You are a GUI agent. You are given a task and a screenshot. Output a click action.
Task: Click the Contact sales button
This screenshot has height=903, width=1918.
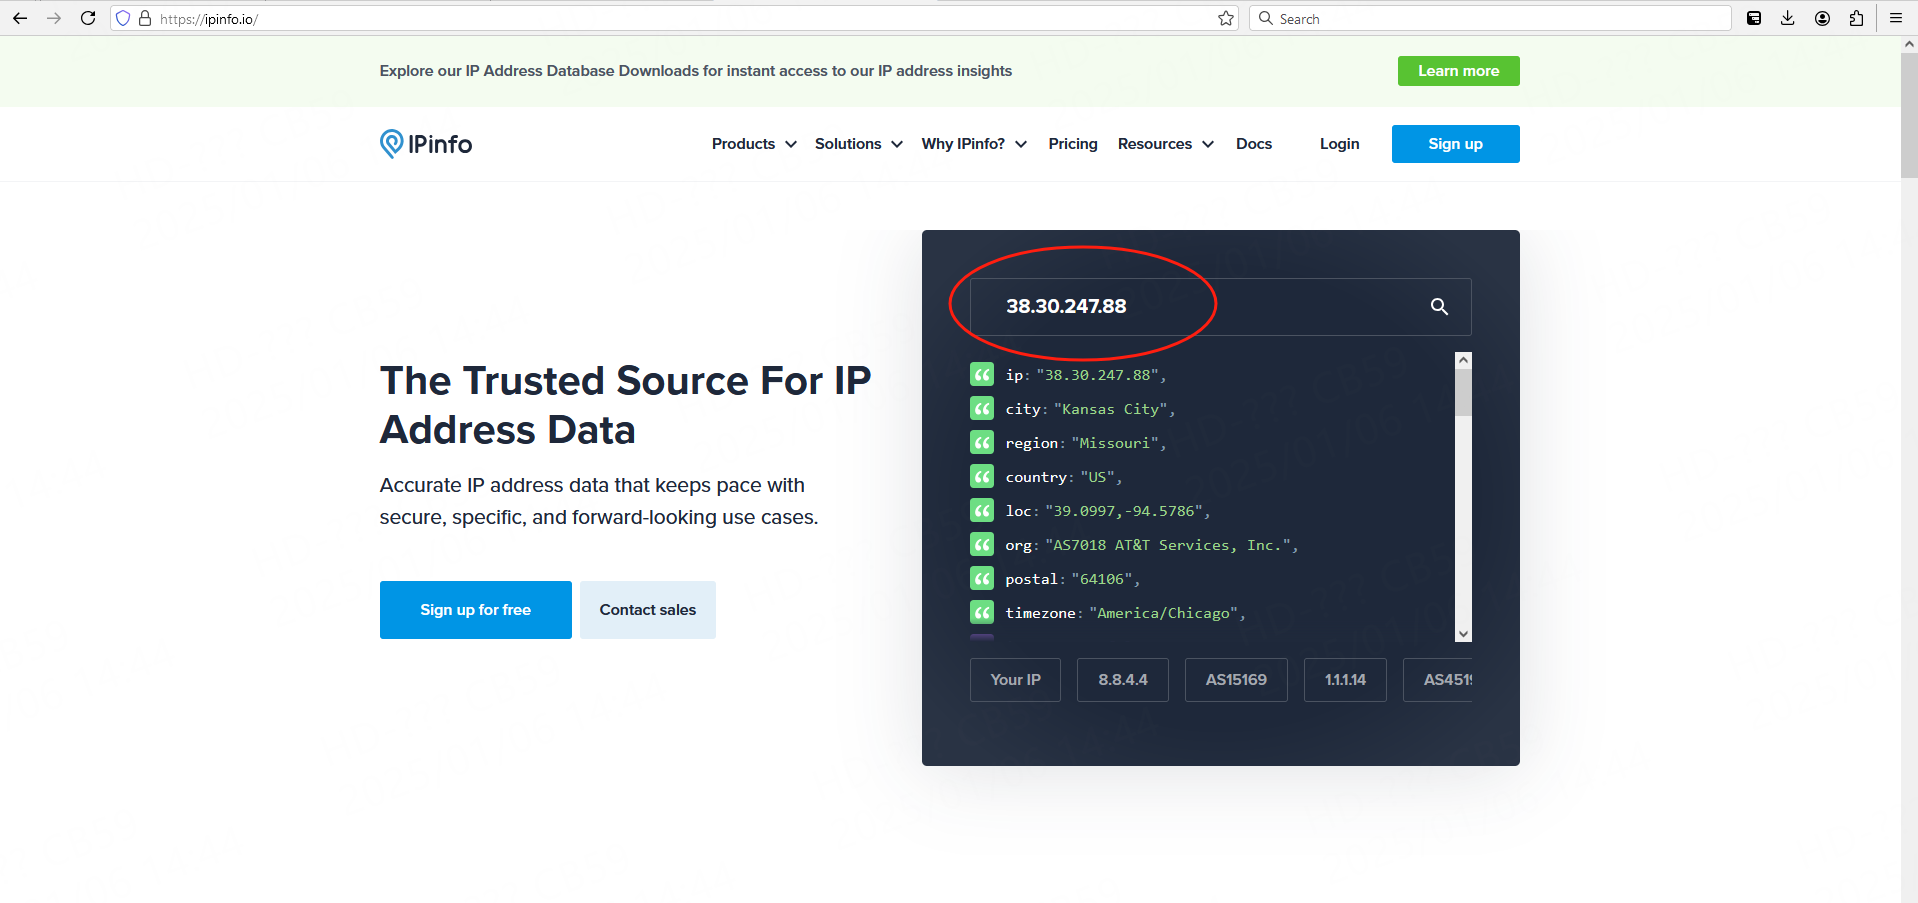(x=647, y=610)
